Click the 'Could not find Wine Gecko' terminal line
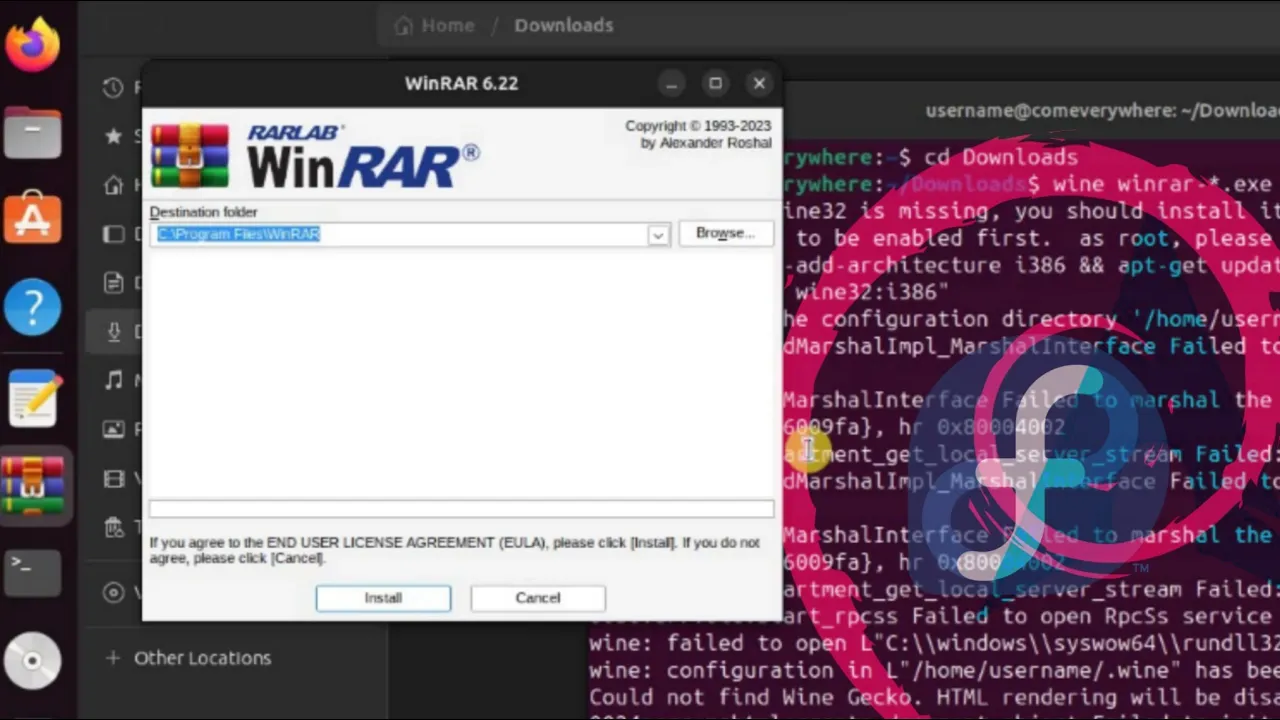This screenshot has height=720, width=1280. (x=934, y=697)
